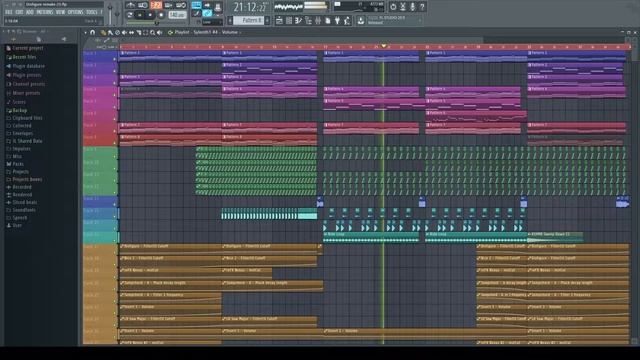Select the Slice tool in playlist toolbar

tap(138, 32)
